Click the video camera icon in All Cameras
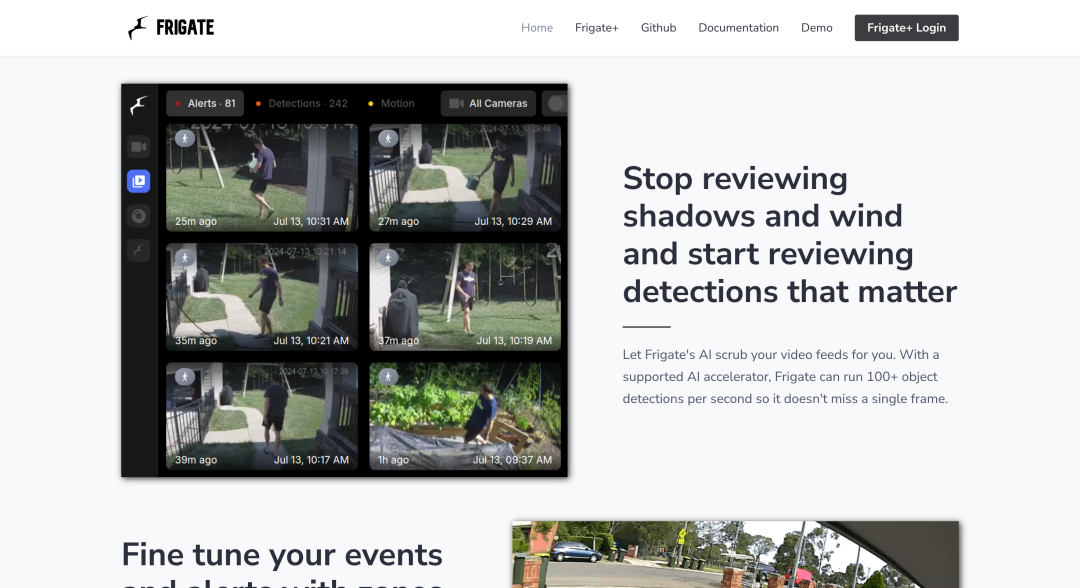The height and width of the screenshot is (588, 1080). point(456,103)
